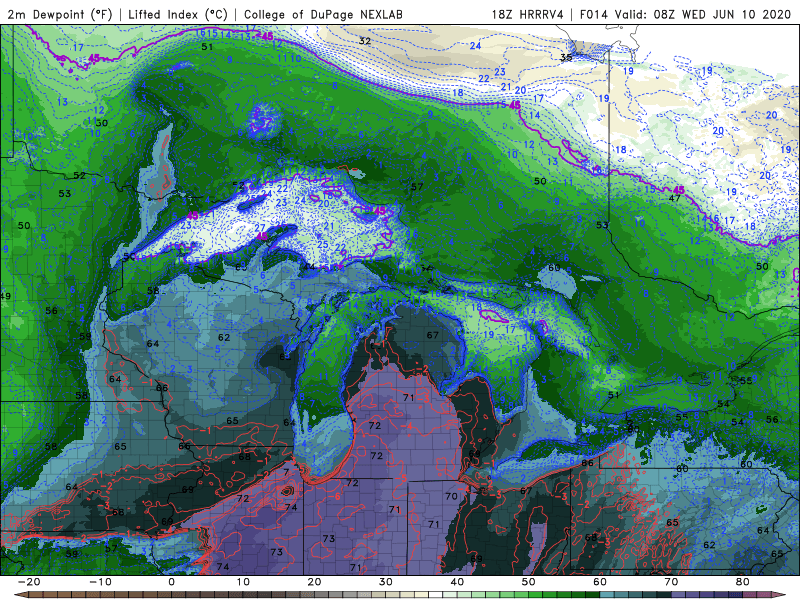The height and width of the screenshot is (600, 800).
Task: Click the black dewpoint value 44 near Lake Superior
Action: (x=309, y=266)
